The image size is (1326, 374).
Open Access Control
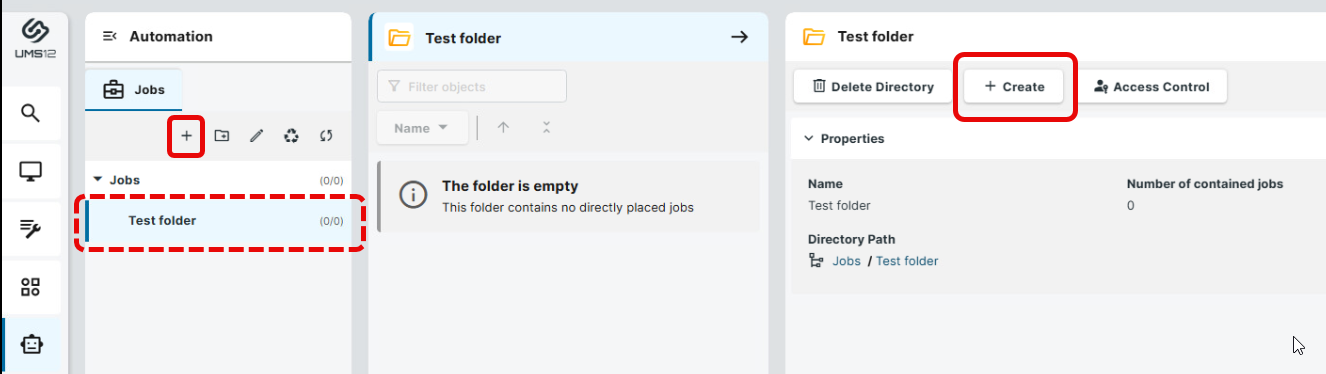pos(1152,86)
